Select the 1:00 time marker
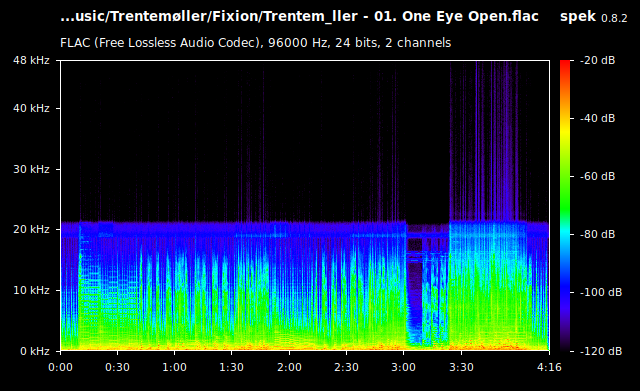640x391 pixels. click(175, 367)
